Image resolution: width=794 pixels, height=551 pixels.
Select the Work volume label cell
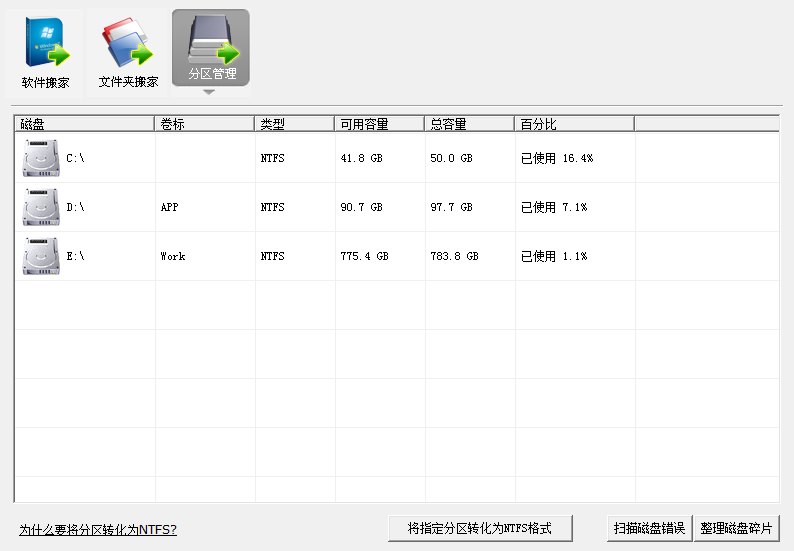[205, 256]
